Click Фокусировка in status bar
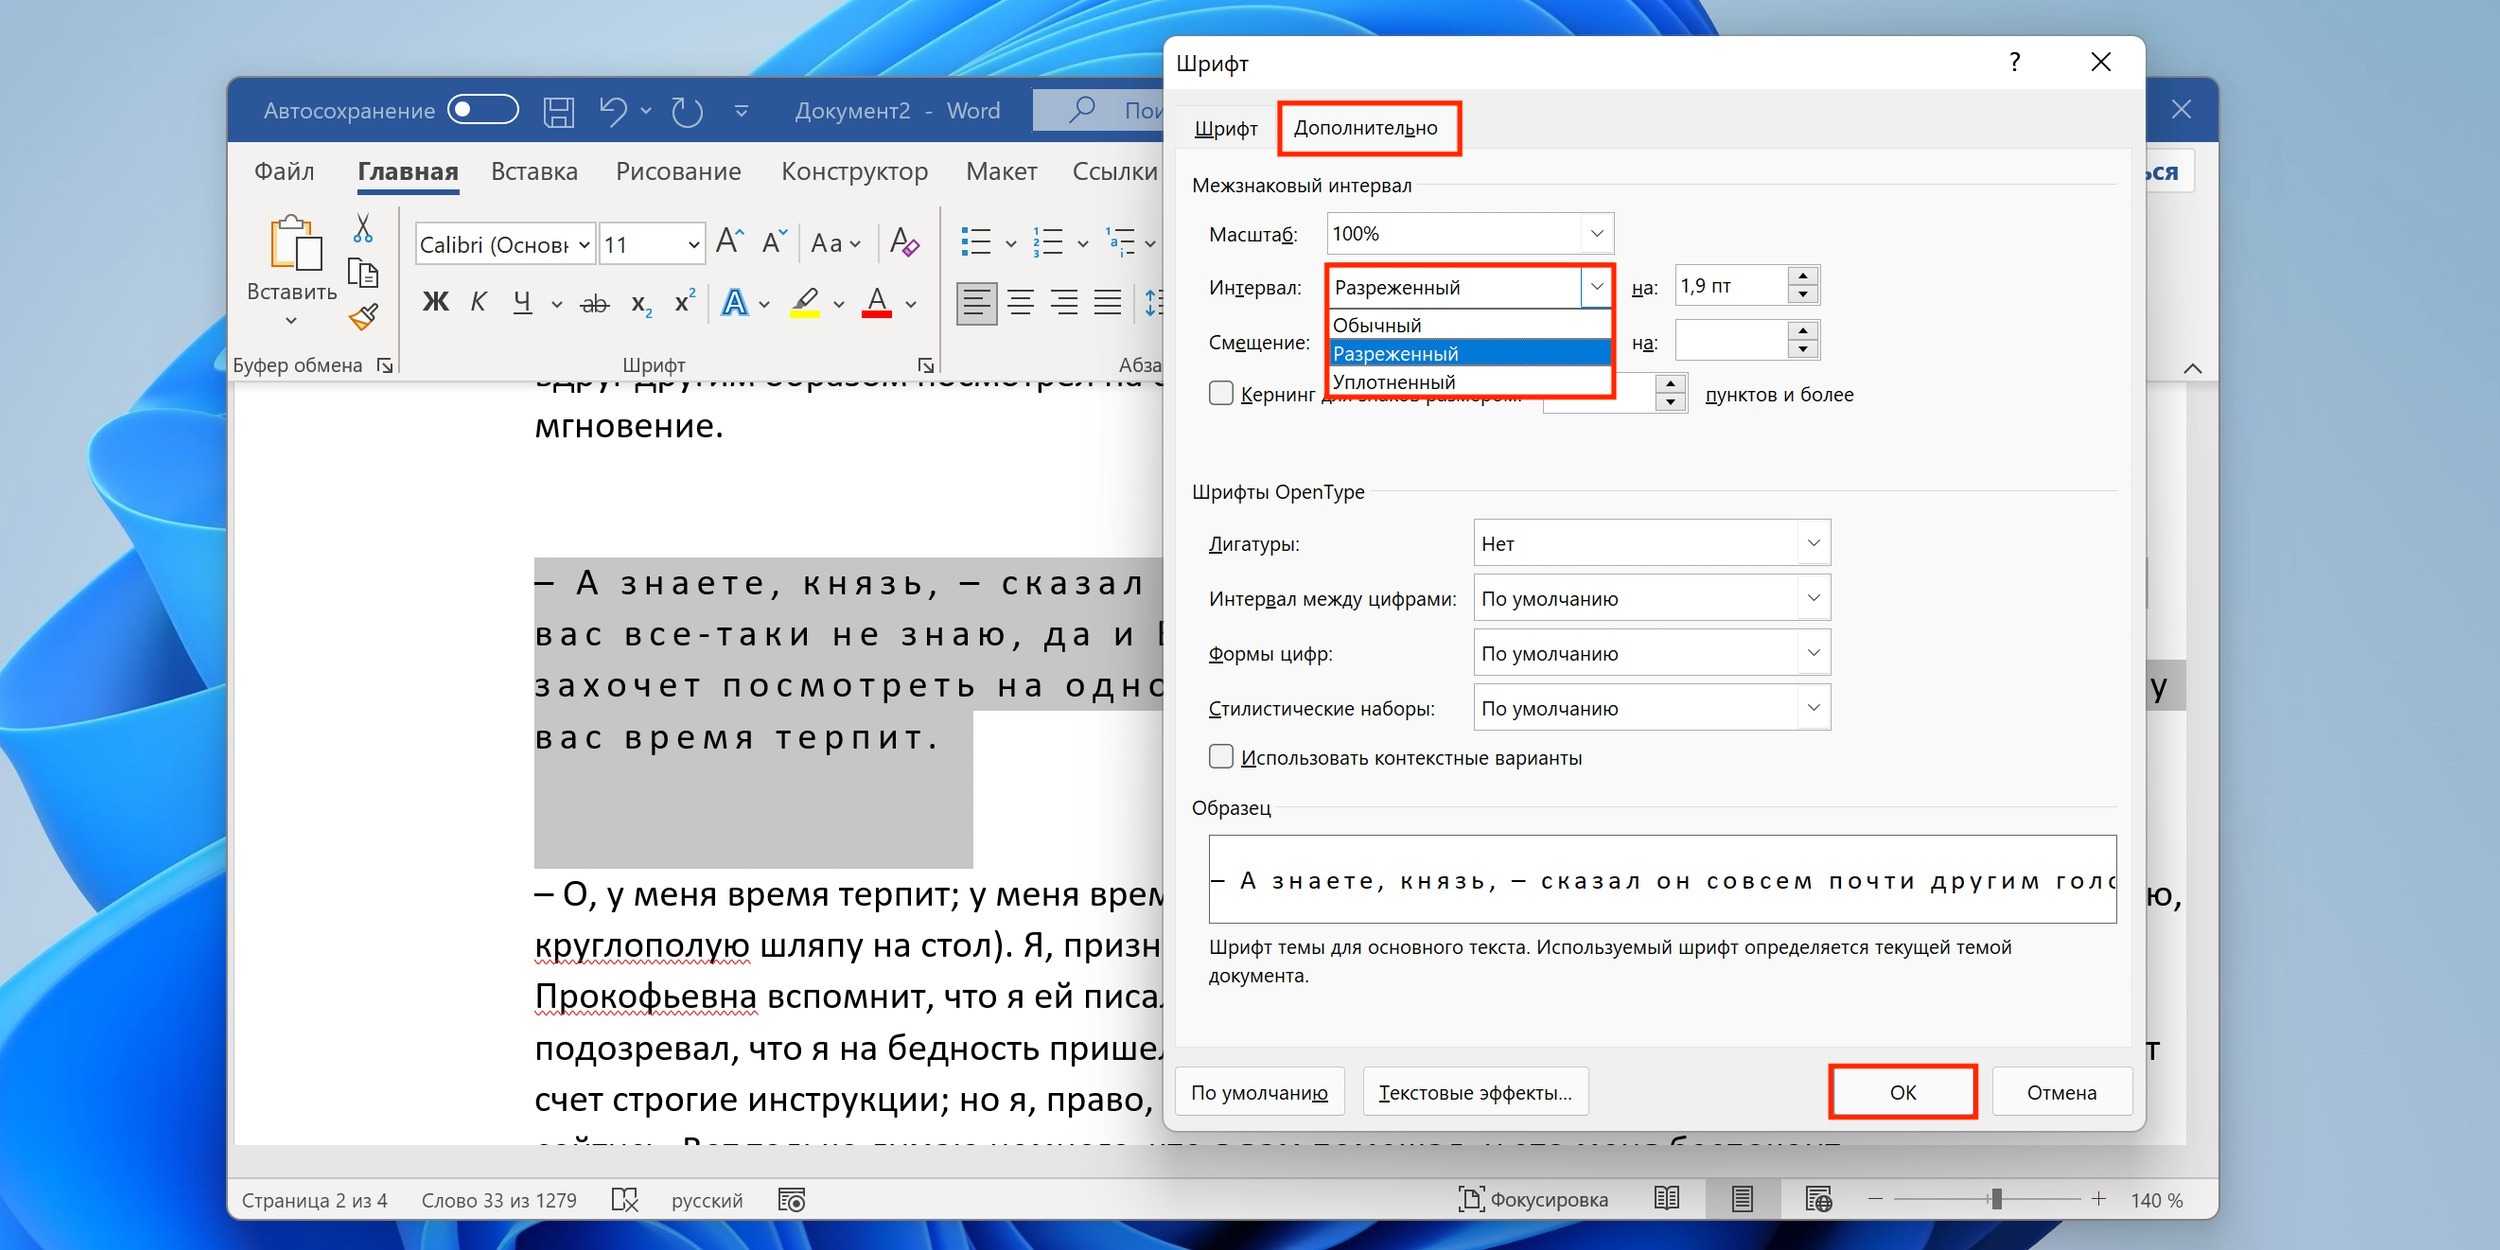This screenshot has height=1250, width=2500. pos(1534,1199)
